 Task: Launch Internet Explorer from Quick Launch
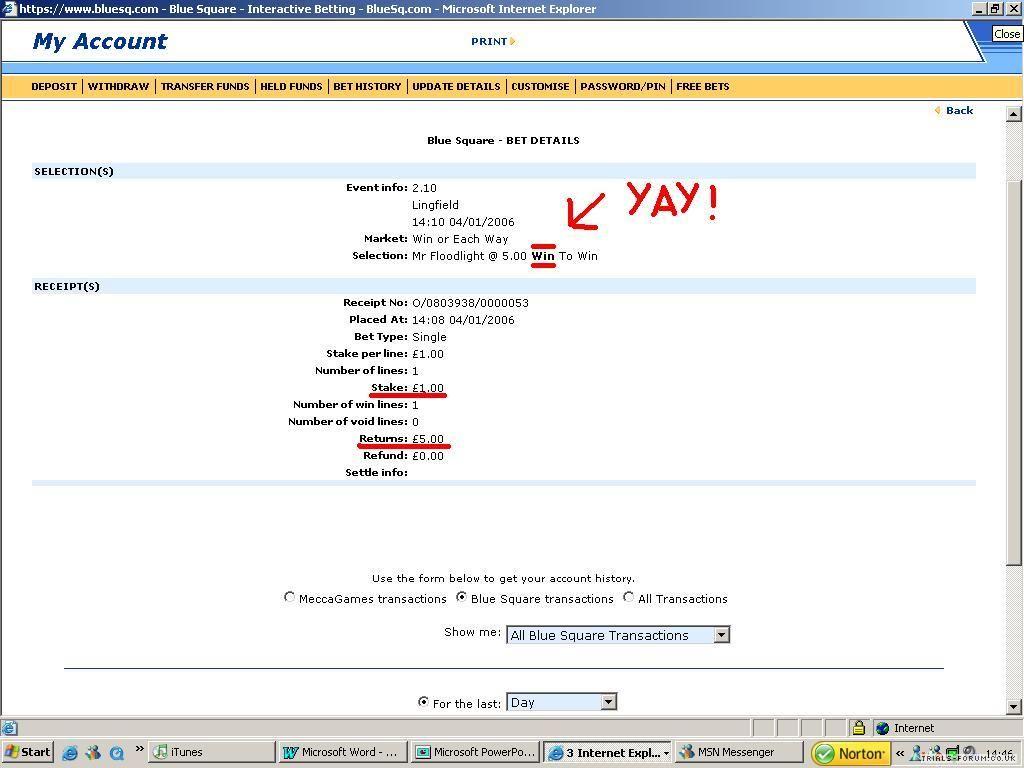pos(69,752)
